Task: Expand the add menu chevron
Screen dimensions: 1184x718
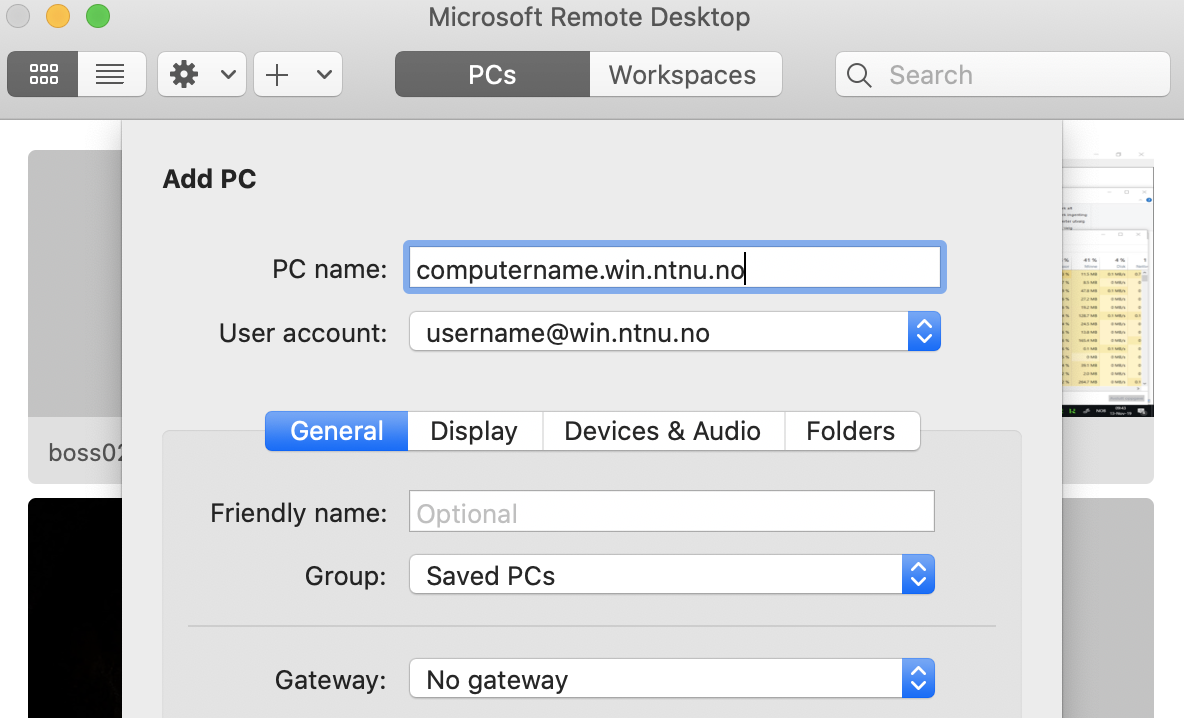Action: point(324,74)
